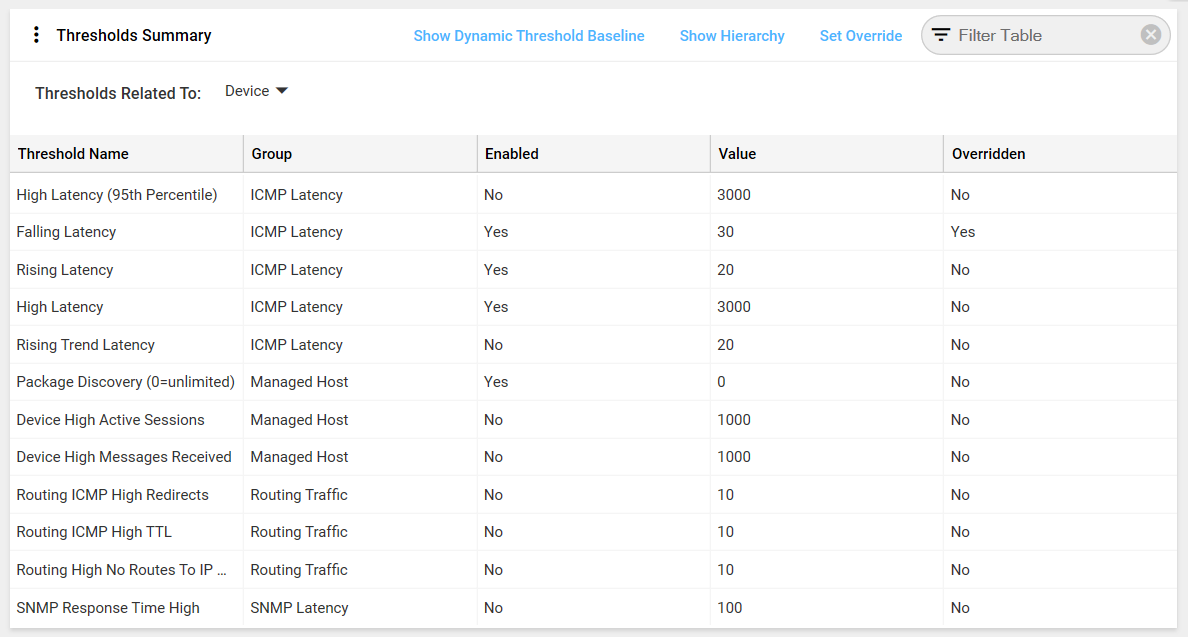Open Device High Active Sessions threshold

pos(109,419)
